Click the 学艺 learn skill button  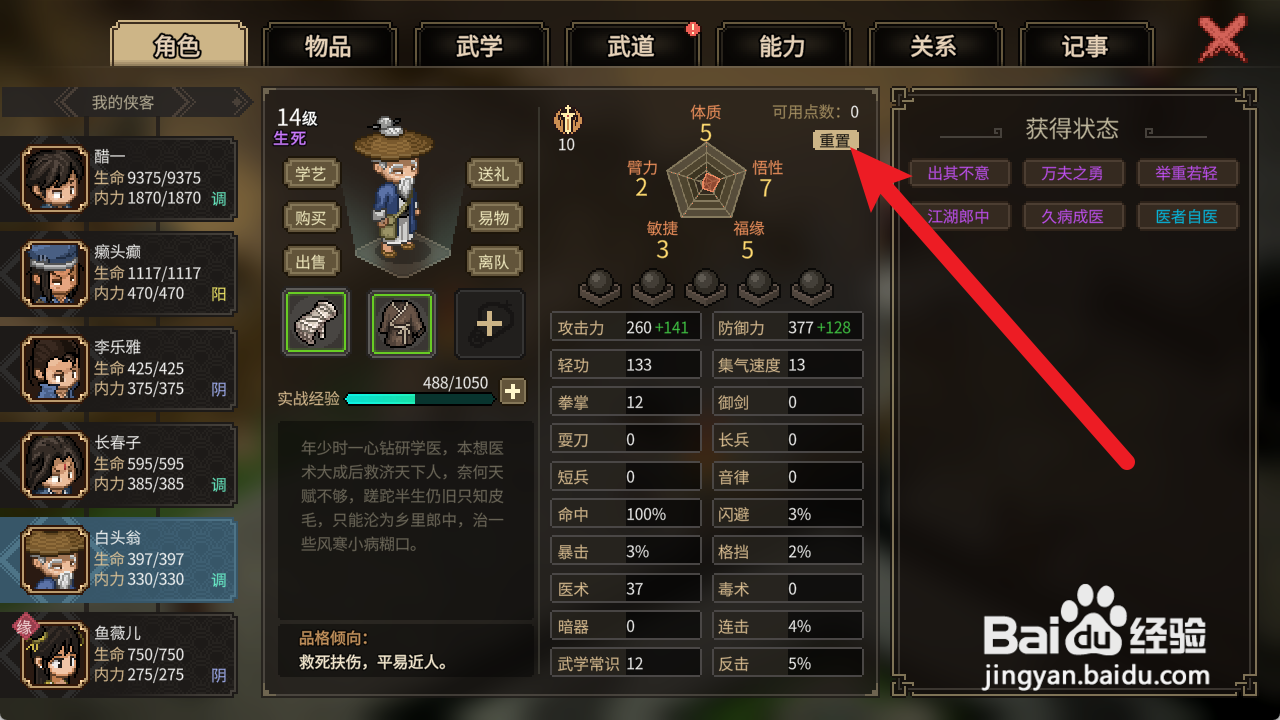311,173
